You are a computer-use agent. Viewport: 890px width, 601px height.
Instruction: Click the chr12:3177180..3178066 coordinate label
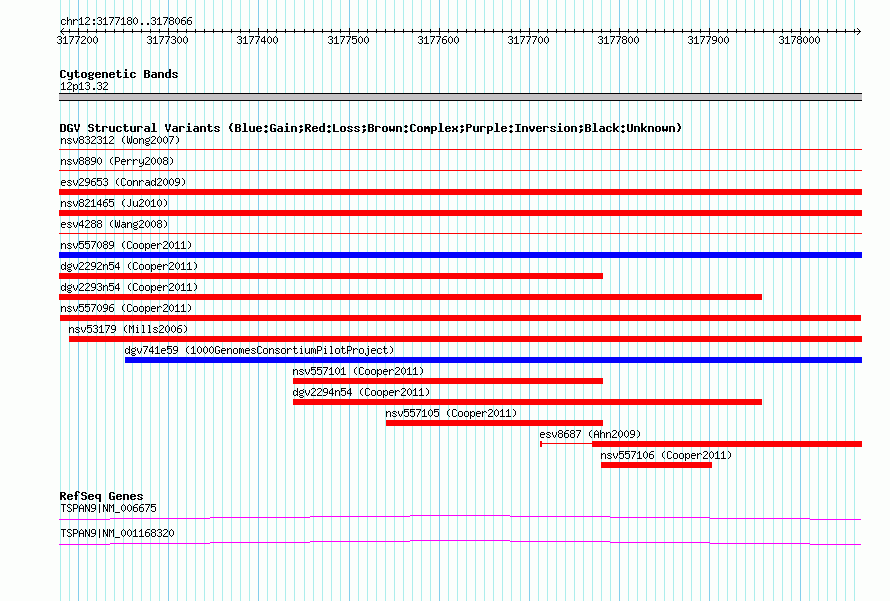[126, 21]
